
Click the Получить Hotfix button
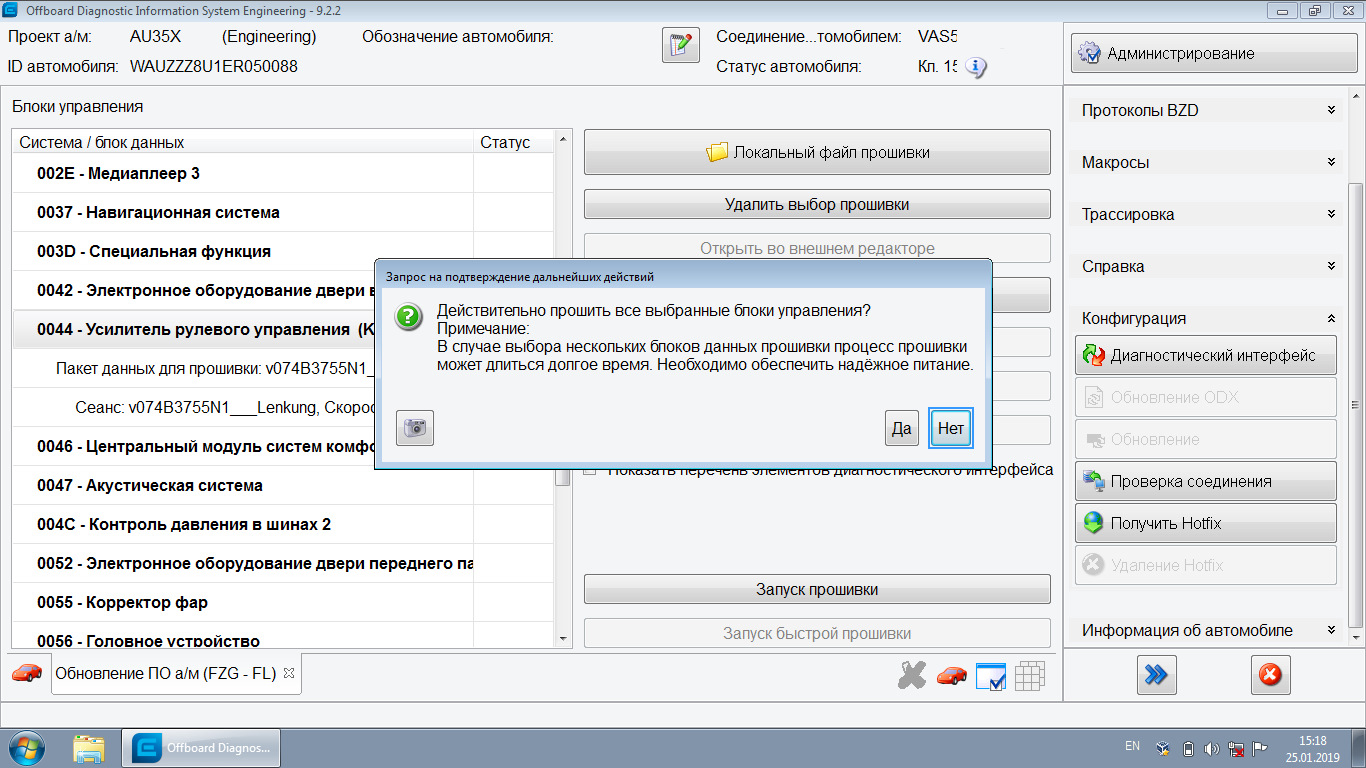1206,523
